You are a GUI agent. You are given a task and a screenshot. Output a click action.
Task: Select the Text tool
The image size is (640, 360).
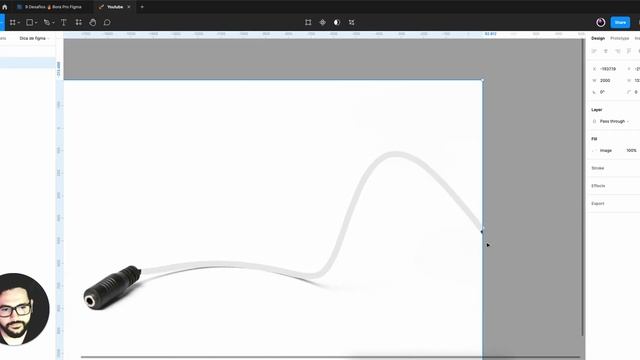click(x=64, y=22)
